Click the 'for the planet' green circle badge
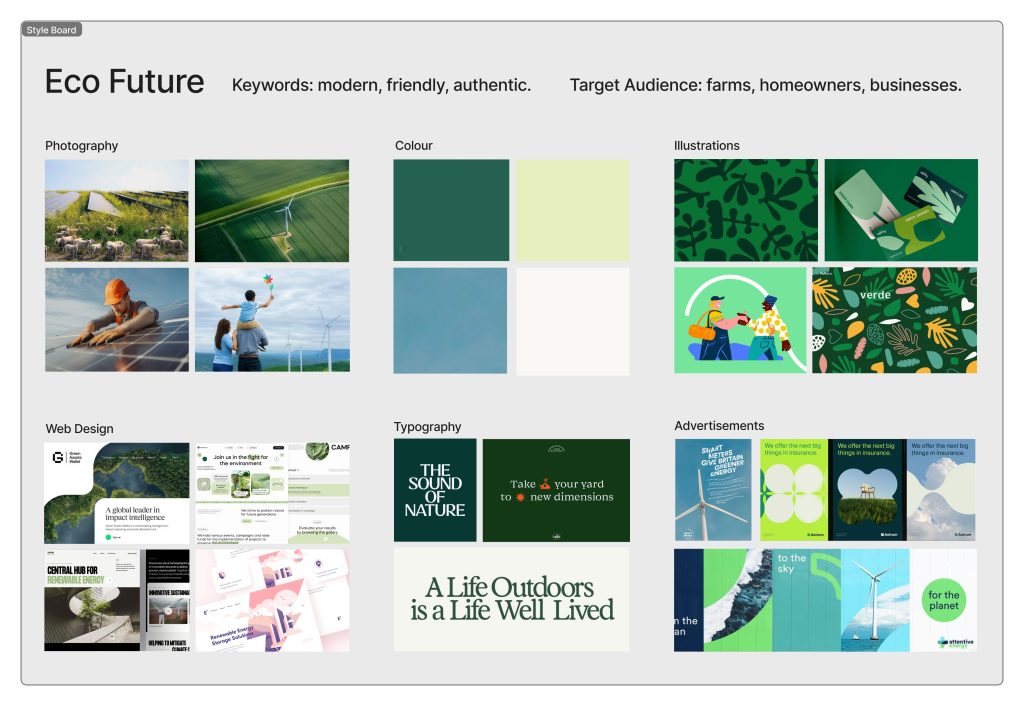The image size is (1024, 706). [943, 601]
